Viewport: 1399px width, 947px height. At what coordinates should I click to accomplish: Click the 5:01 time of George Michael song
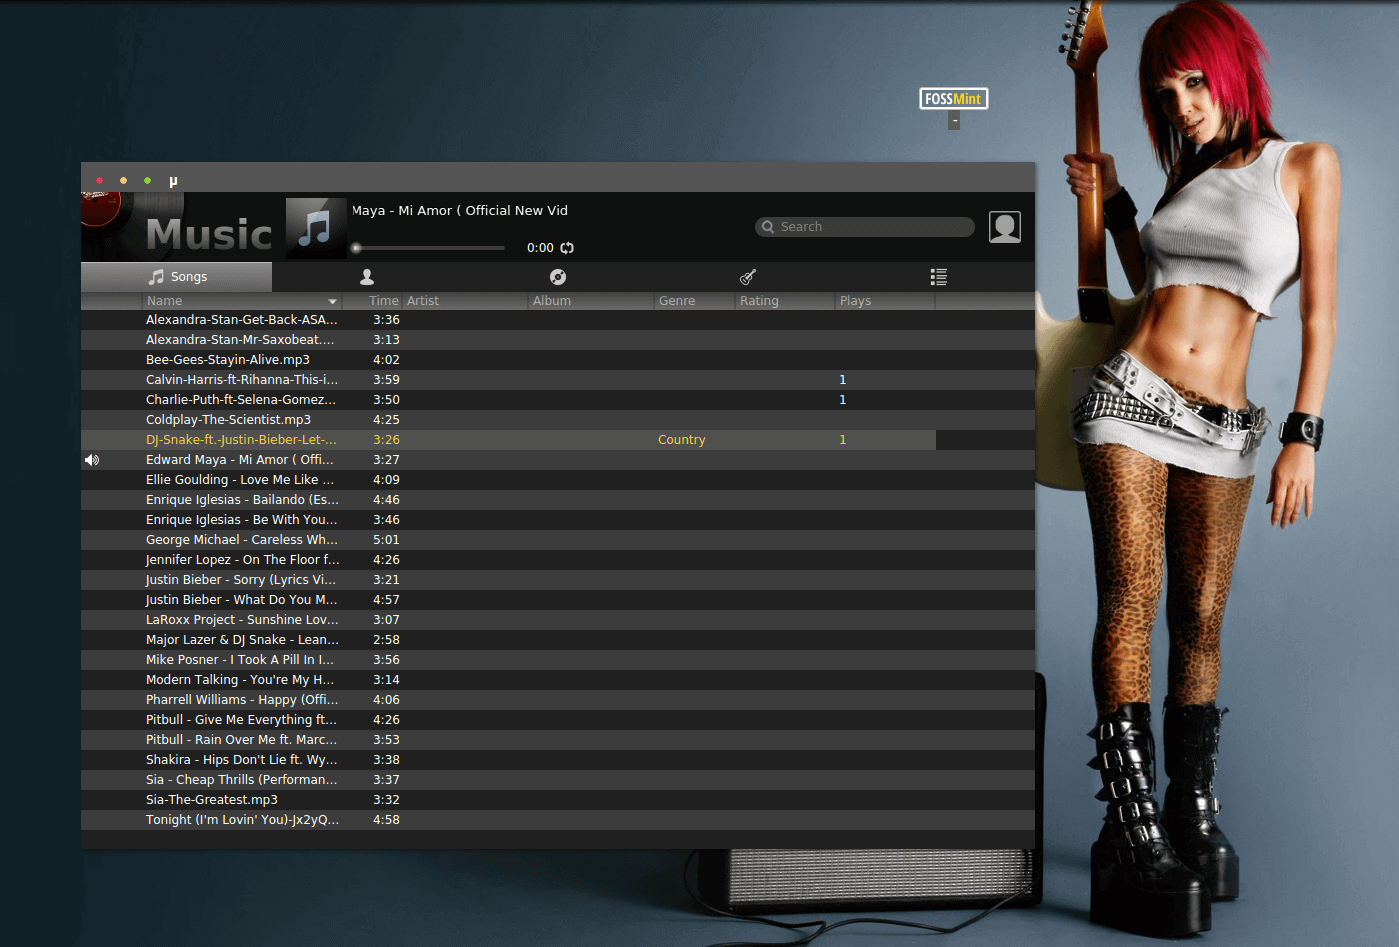[x=386, y=540]
